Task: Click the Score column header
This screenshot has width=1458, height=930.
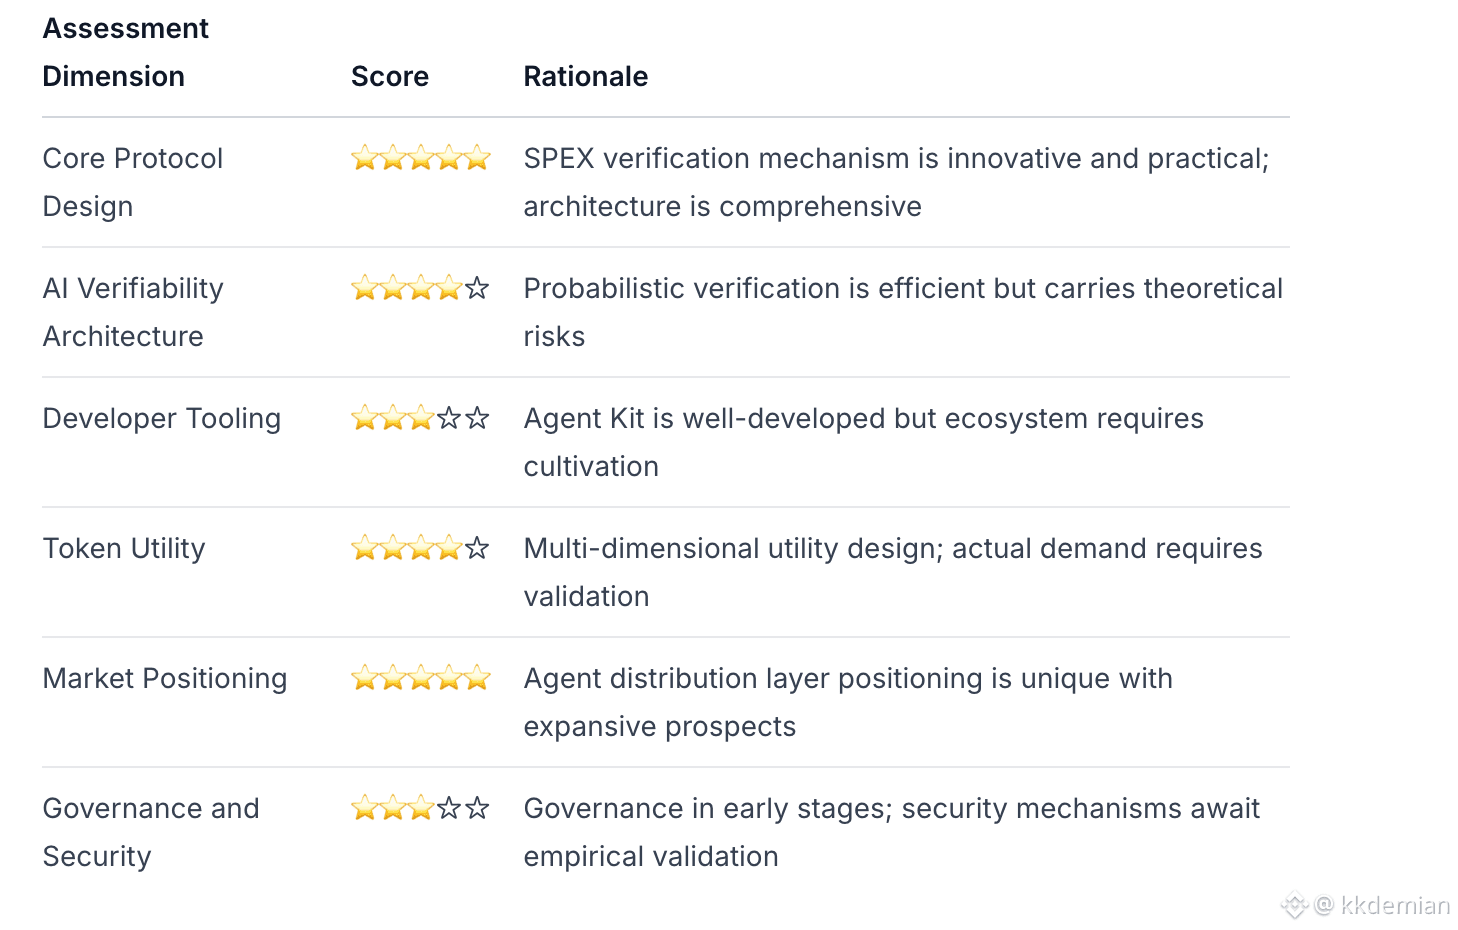Action: click(390, 76)
